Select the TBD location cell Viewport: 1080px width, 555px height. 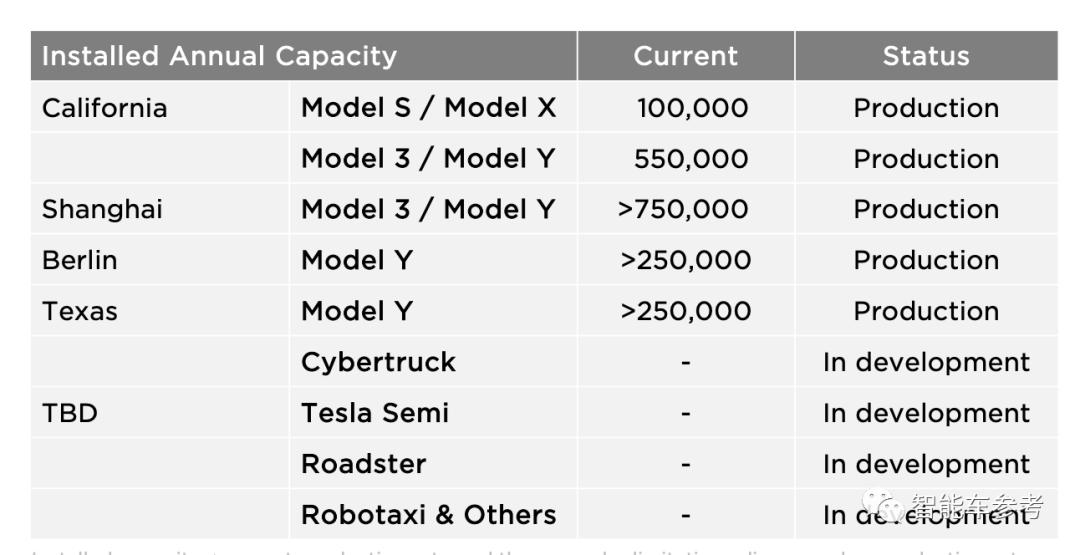tap(70, 413)
